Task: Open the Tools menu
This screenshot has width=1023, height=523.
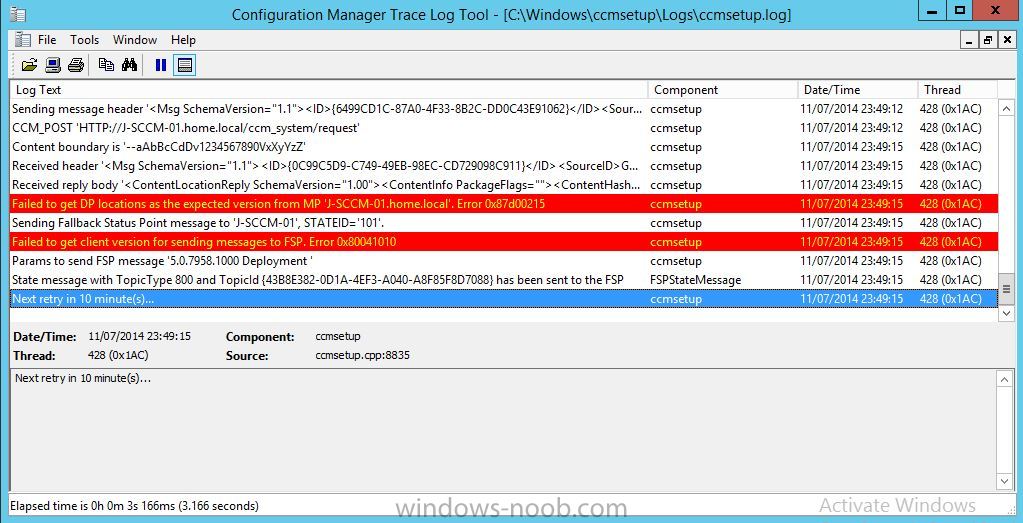Action: tap(85, 40)
